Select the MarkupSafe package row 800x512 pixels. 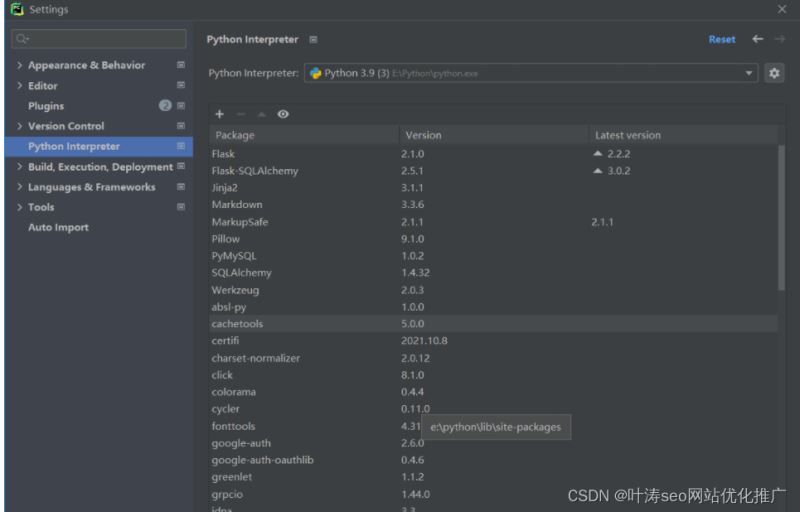pyautogui.click(x=493, y=222)
